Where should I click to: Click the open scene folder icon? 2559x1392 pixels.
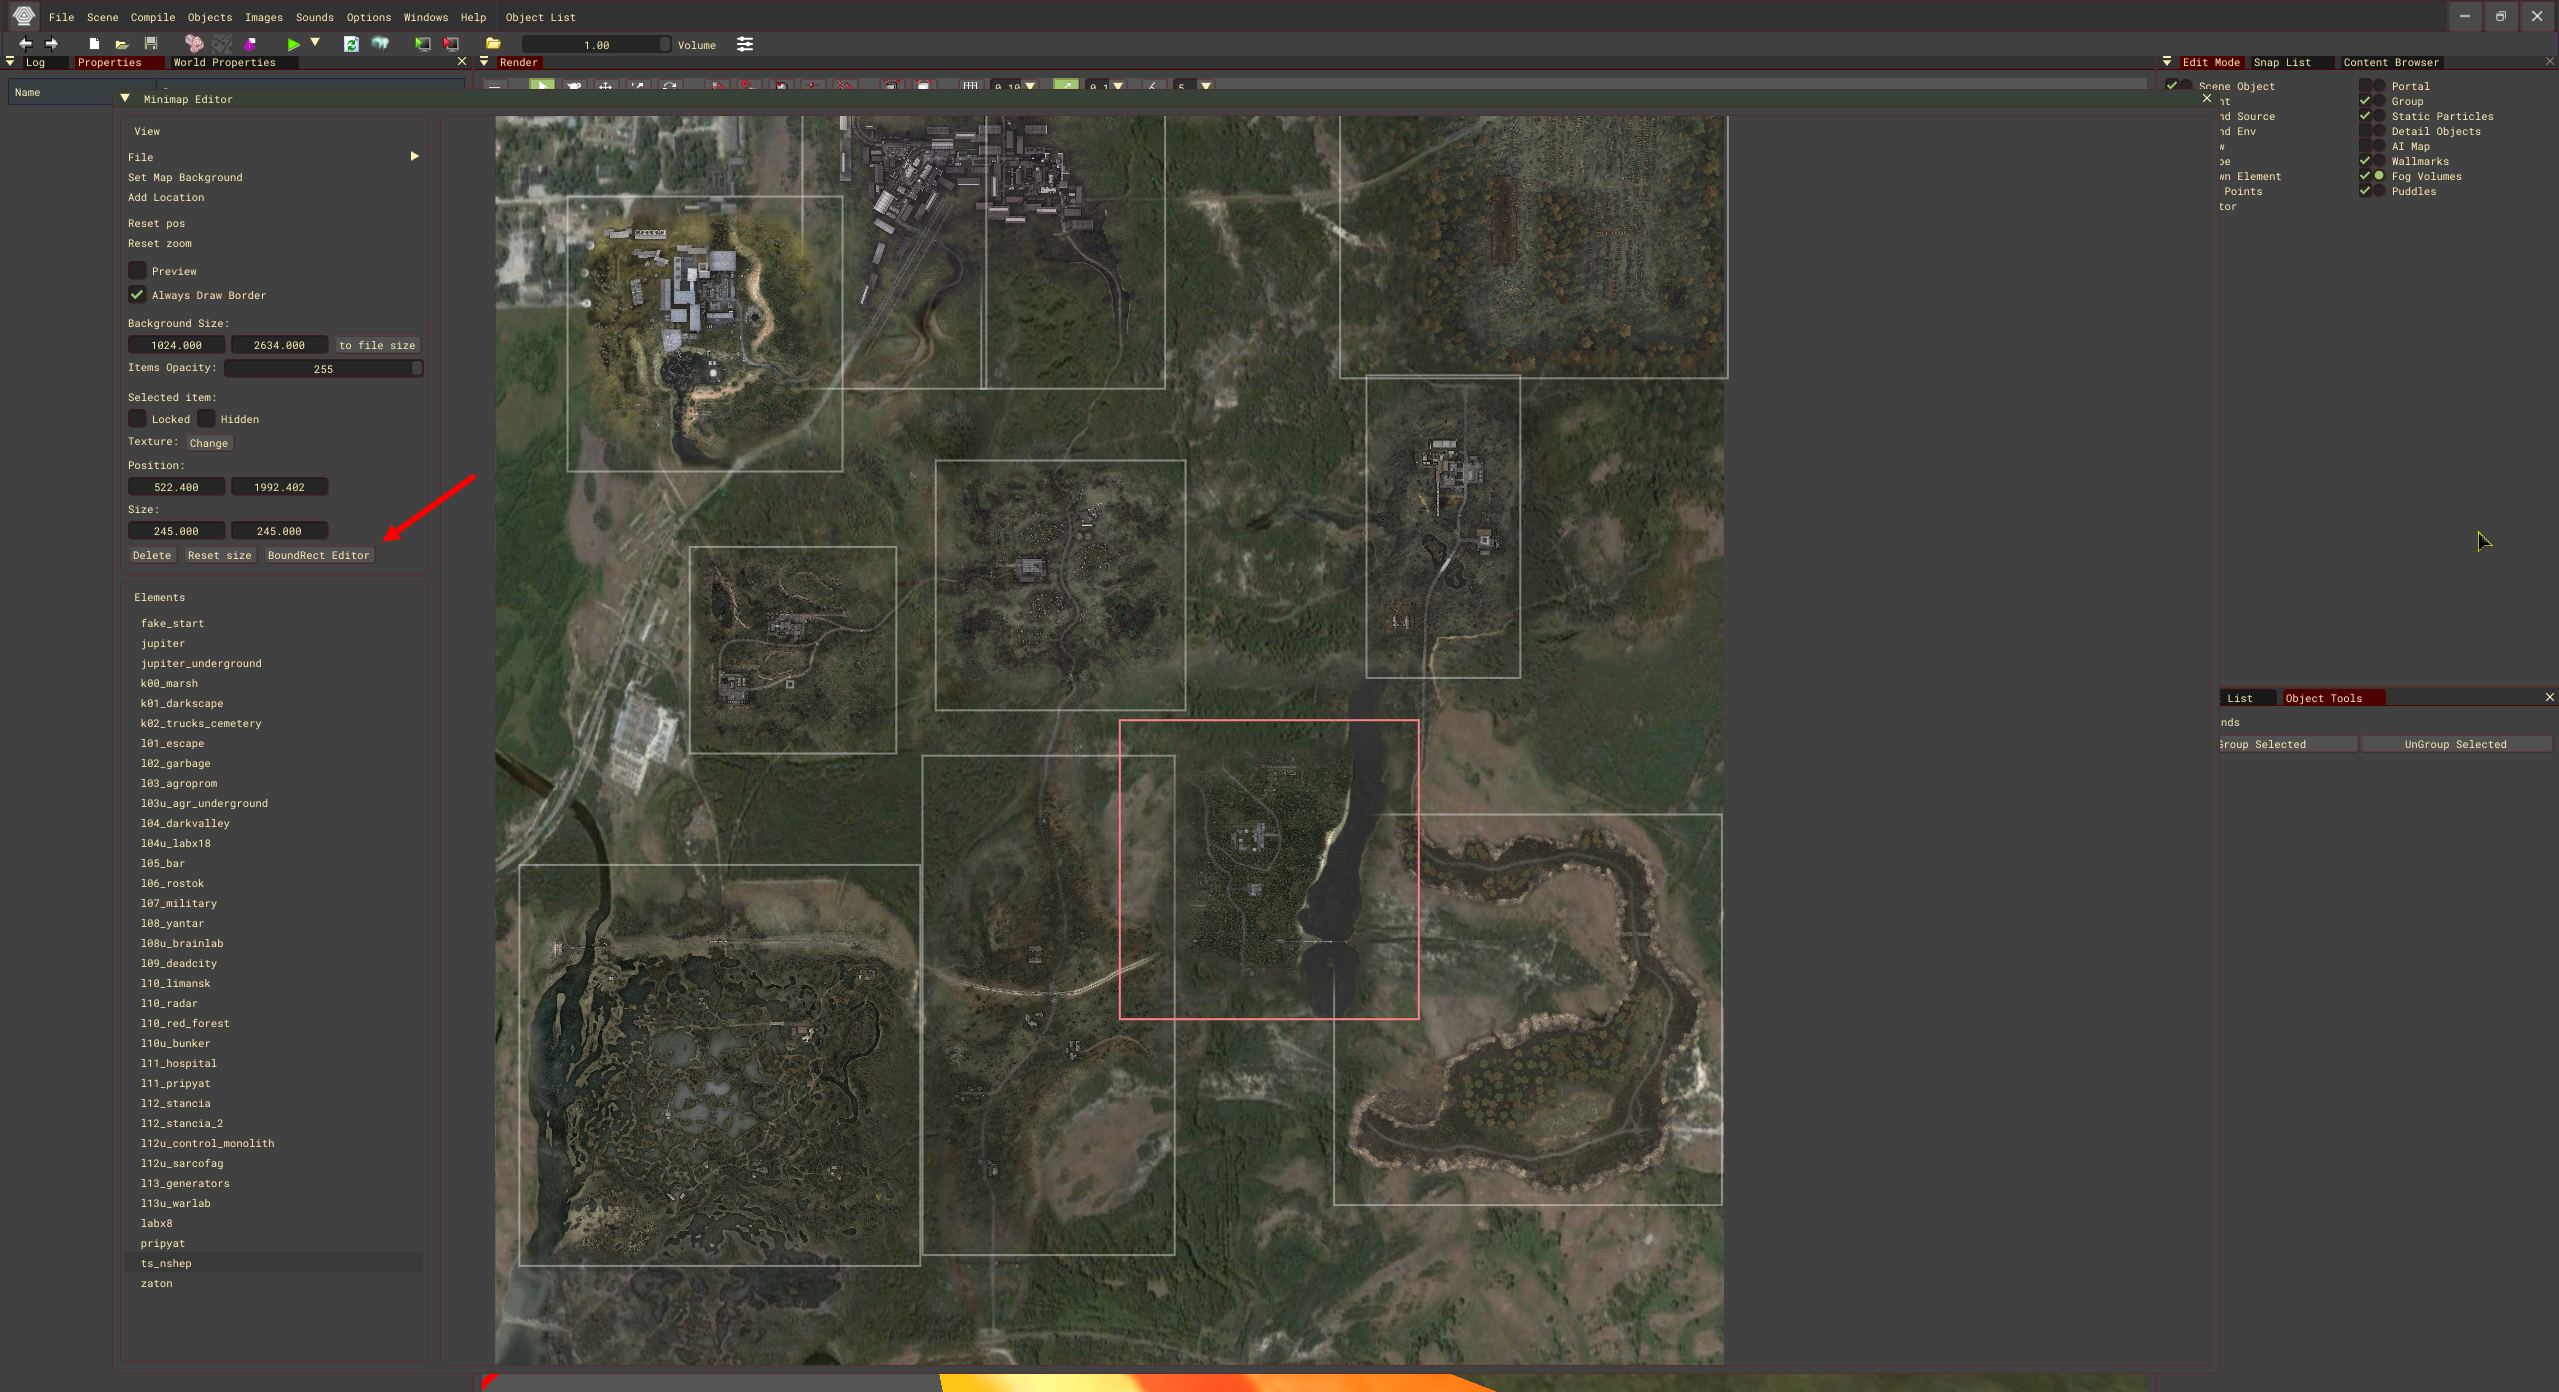tap(122, 44)
